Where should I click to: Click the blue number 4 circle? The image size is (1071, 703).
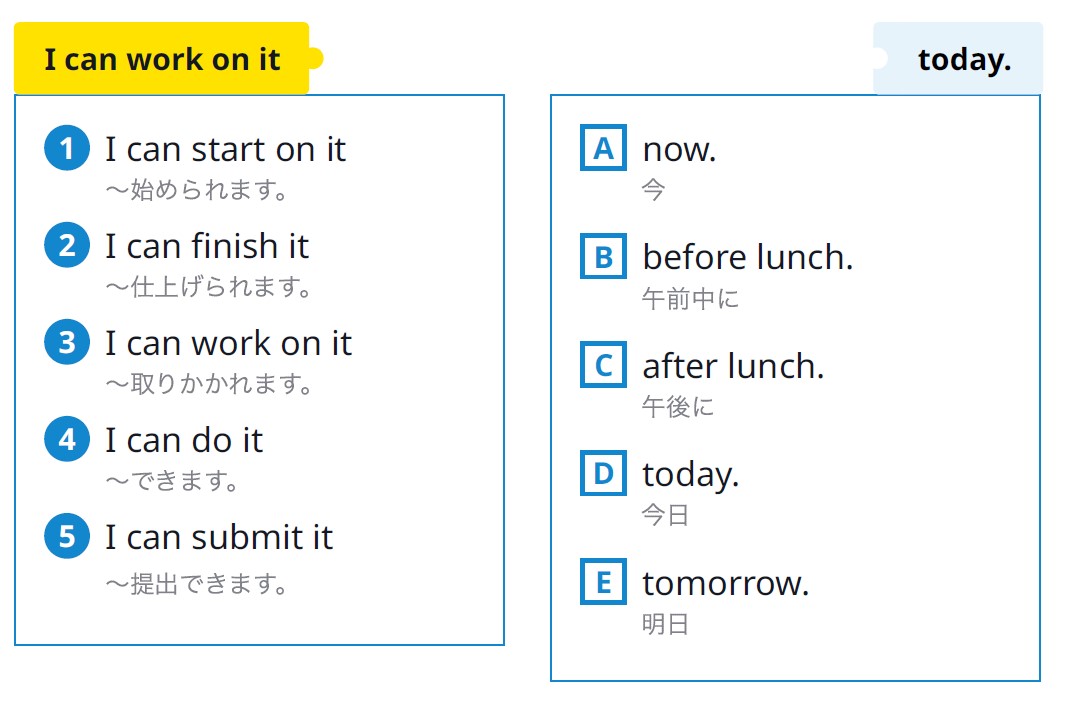(67, 439)
